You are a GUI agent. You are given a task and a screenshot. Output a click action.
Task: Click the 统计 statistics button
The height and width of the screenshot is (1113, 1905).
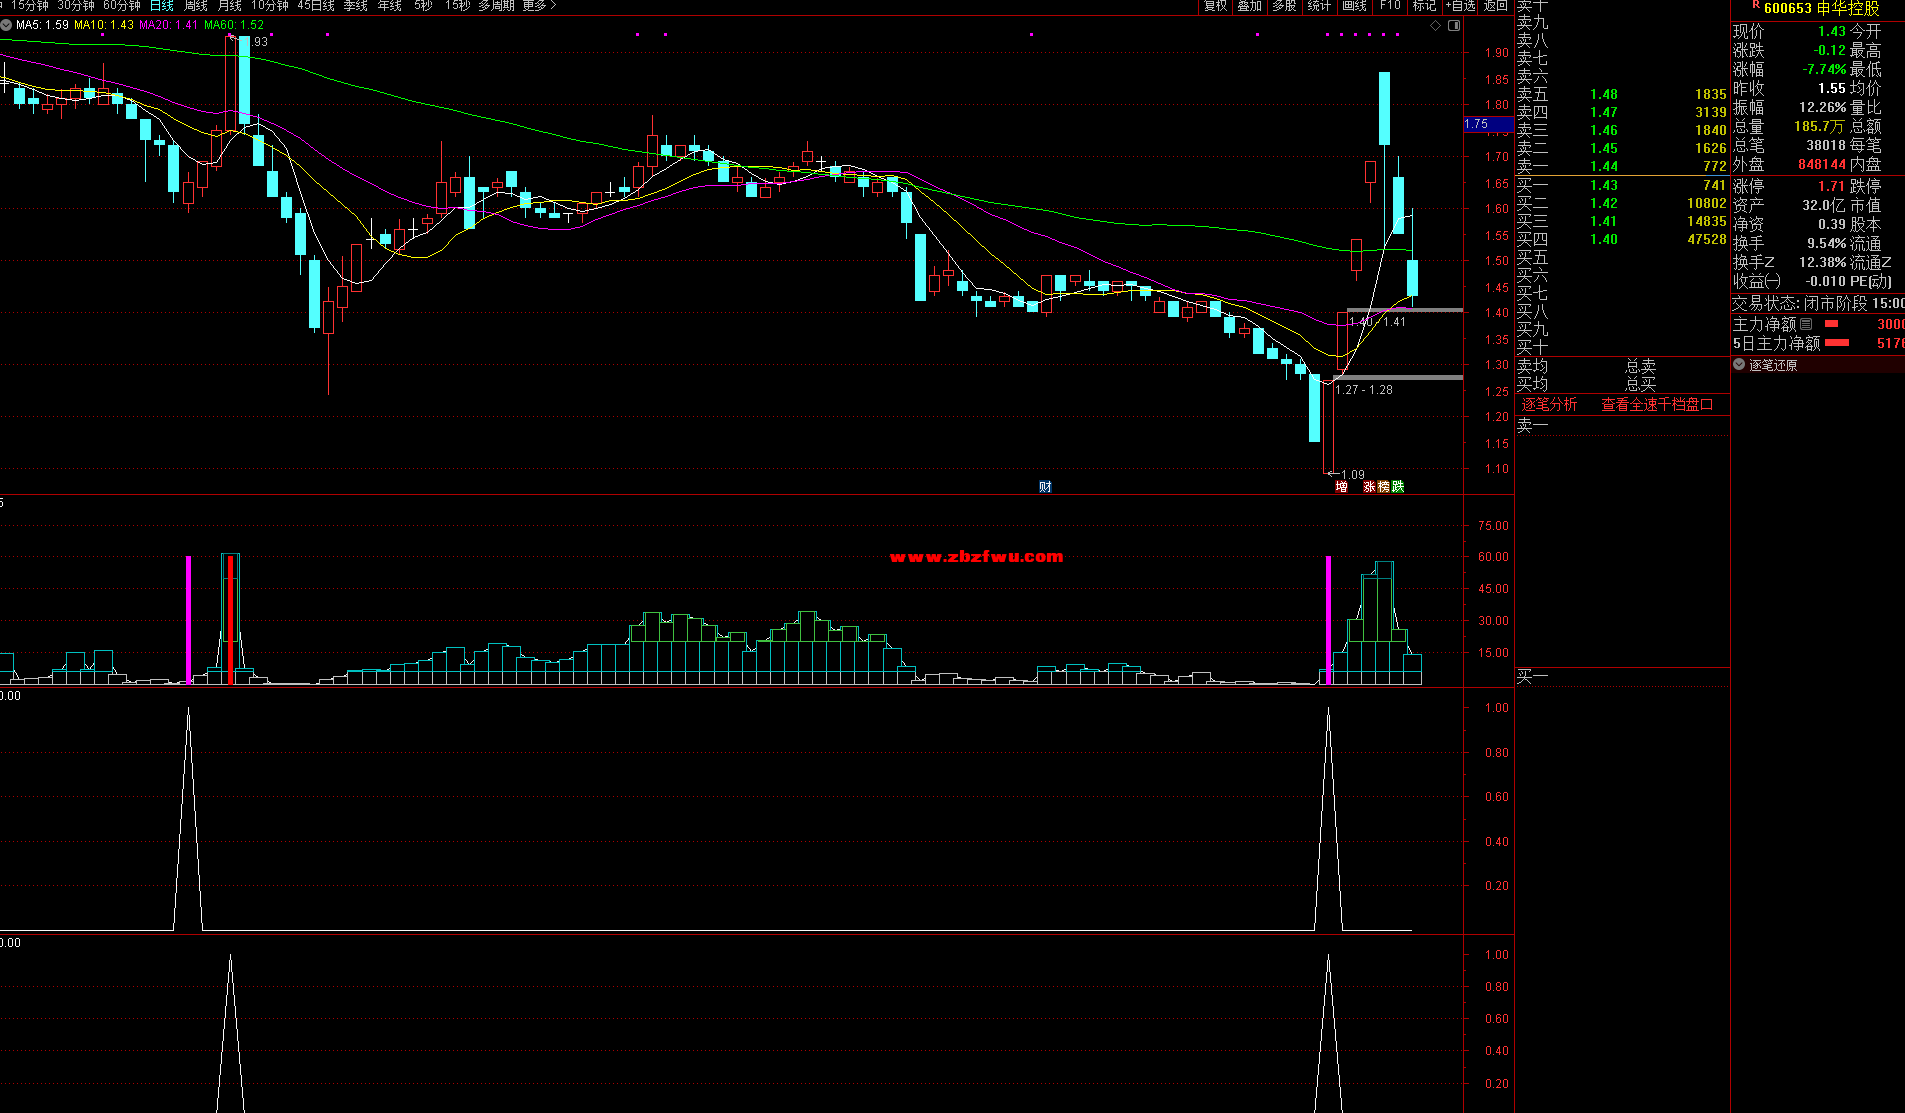[1319, 6]
